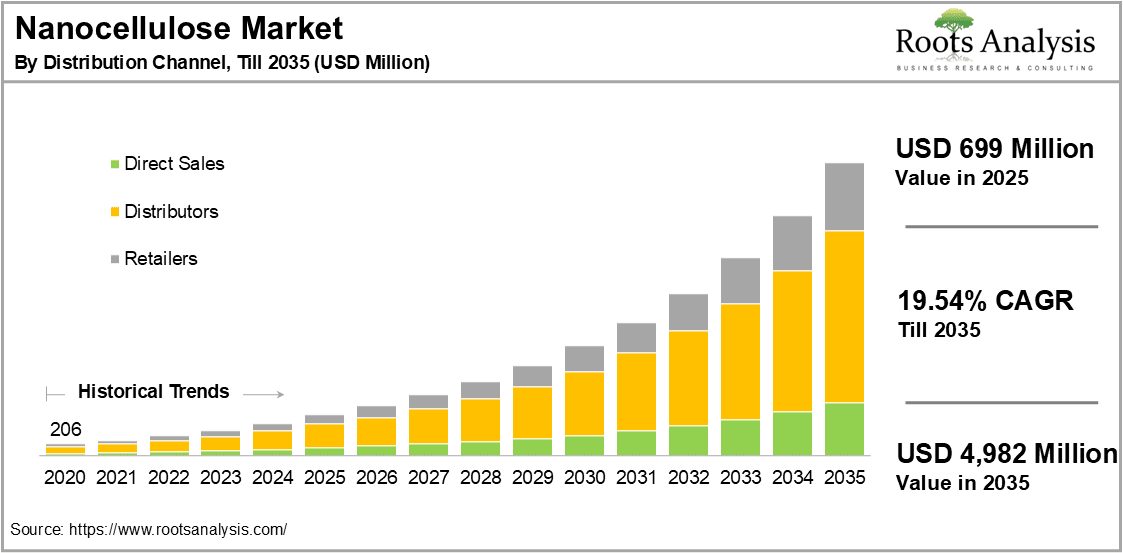The image size is (1123, 553).
Task: Click the 2027 axis label
Action: (428, 477)
